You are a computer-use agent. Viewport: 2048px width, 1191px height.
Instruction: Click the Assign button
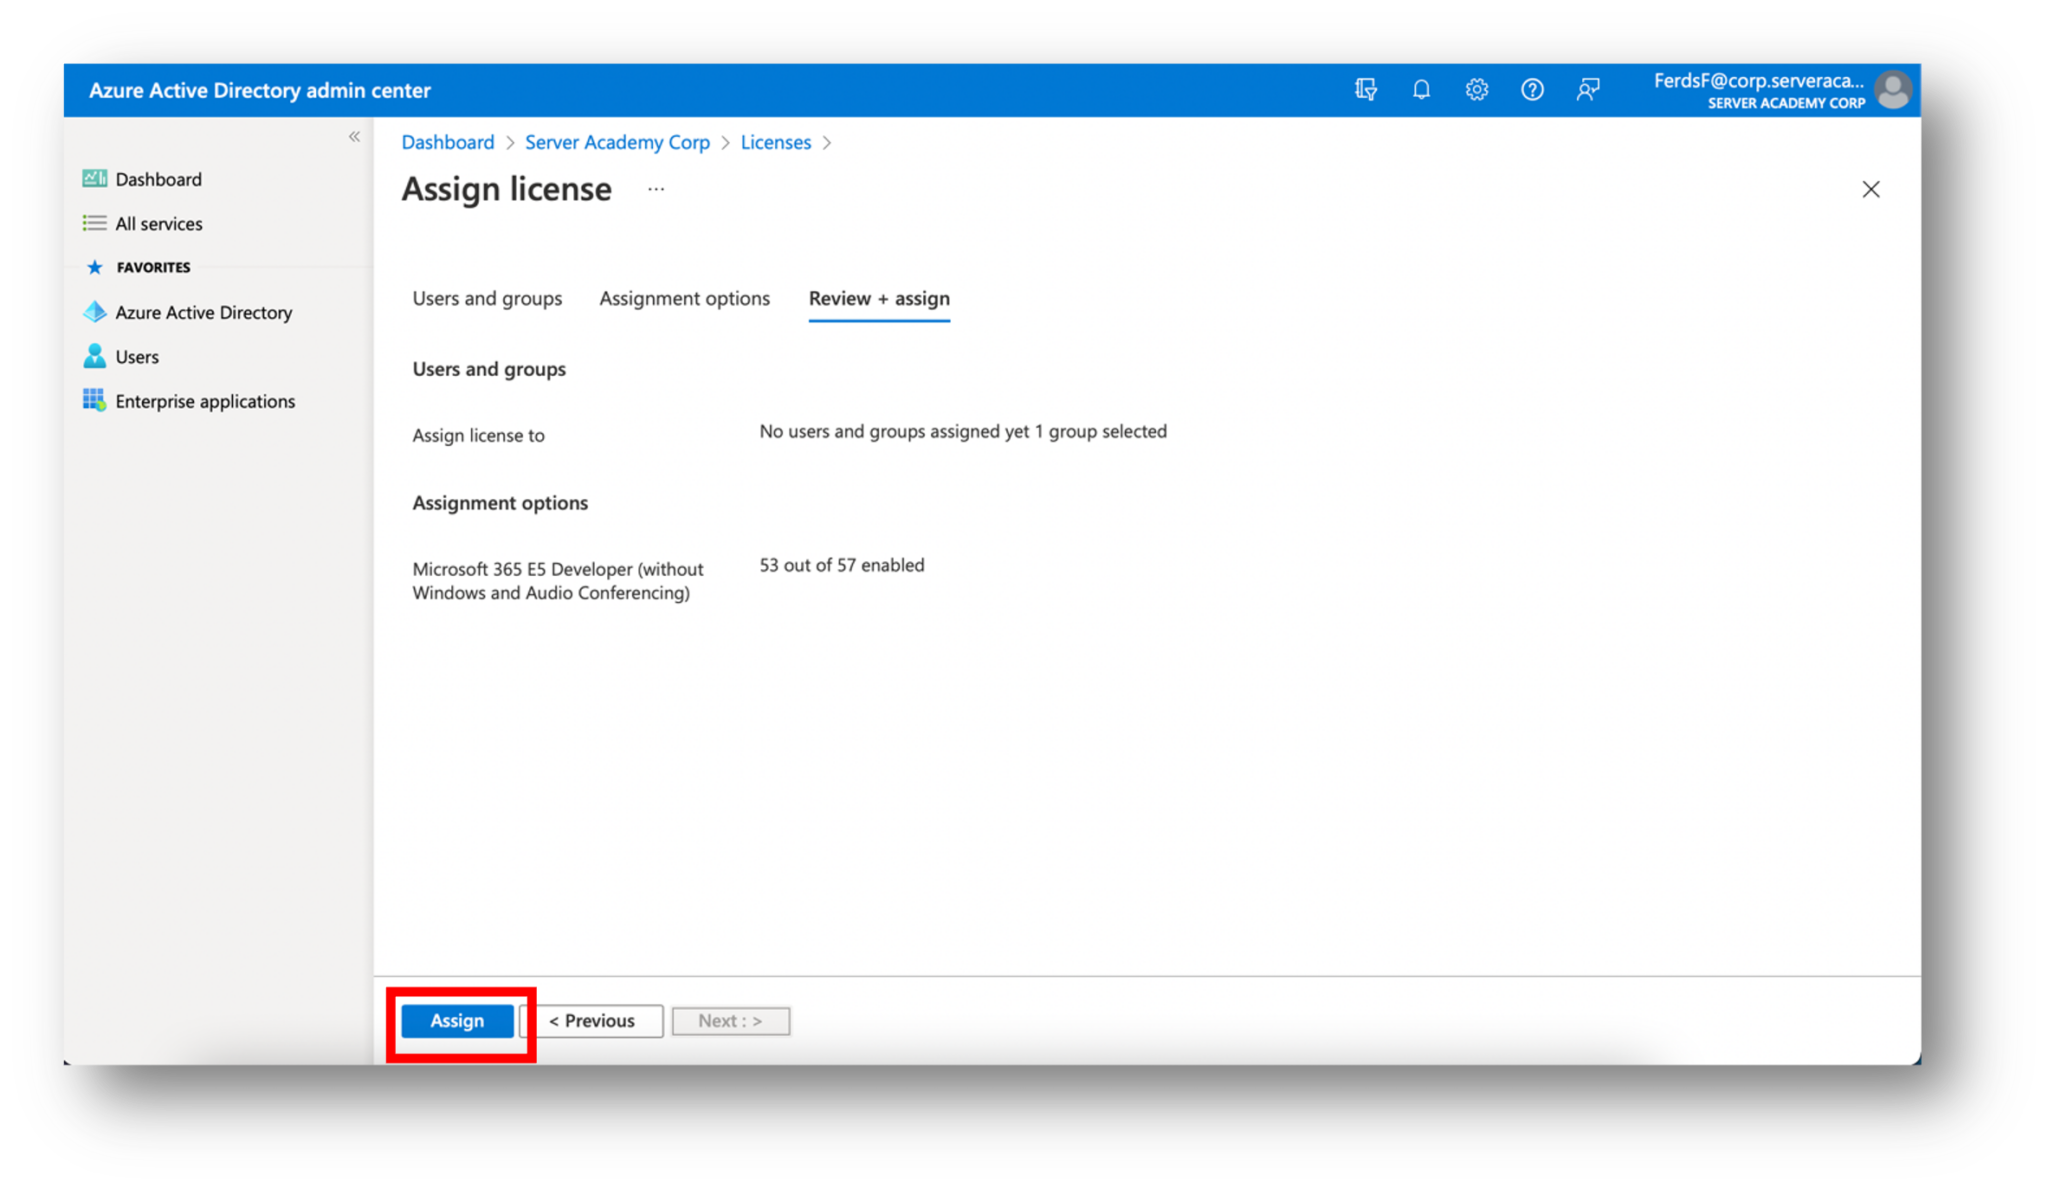click(457, 1021)
